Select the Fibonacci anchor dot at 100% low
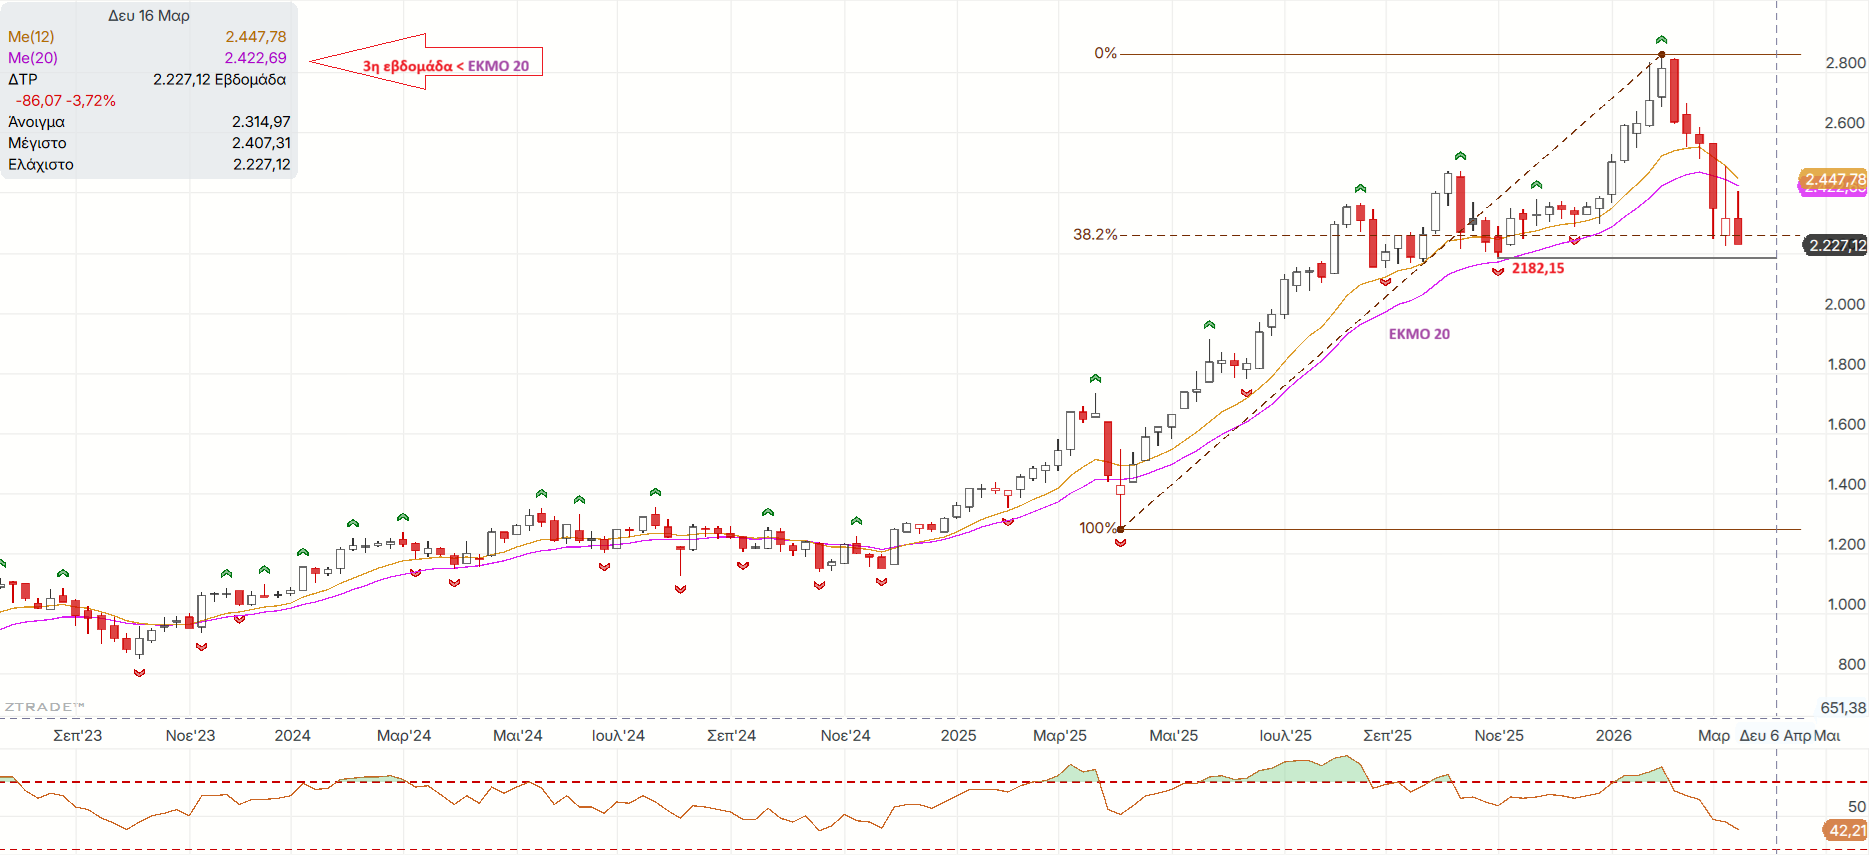The width and height of the screenshot is (1869, 855). point(1120,529)
